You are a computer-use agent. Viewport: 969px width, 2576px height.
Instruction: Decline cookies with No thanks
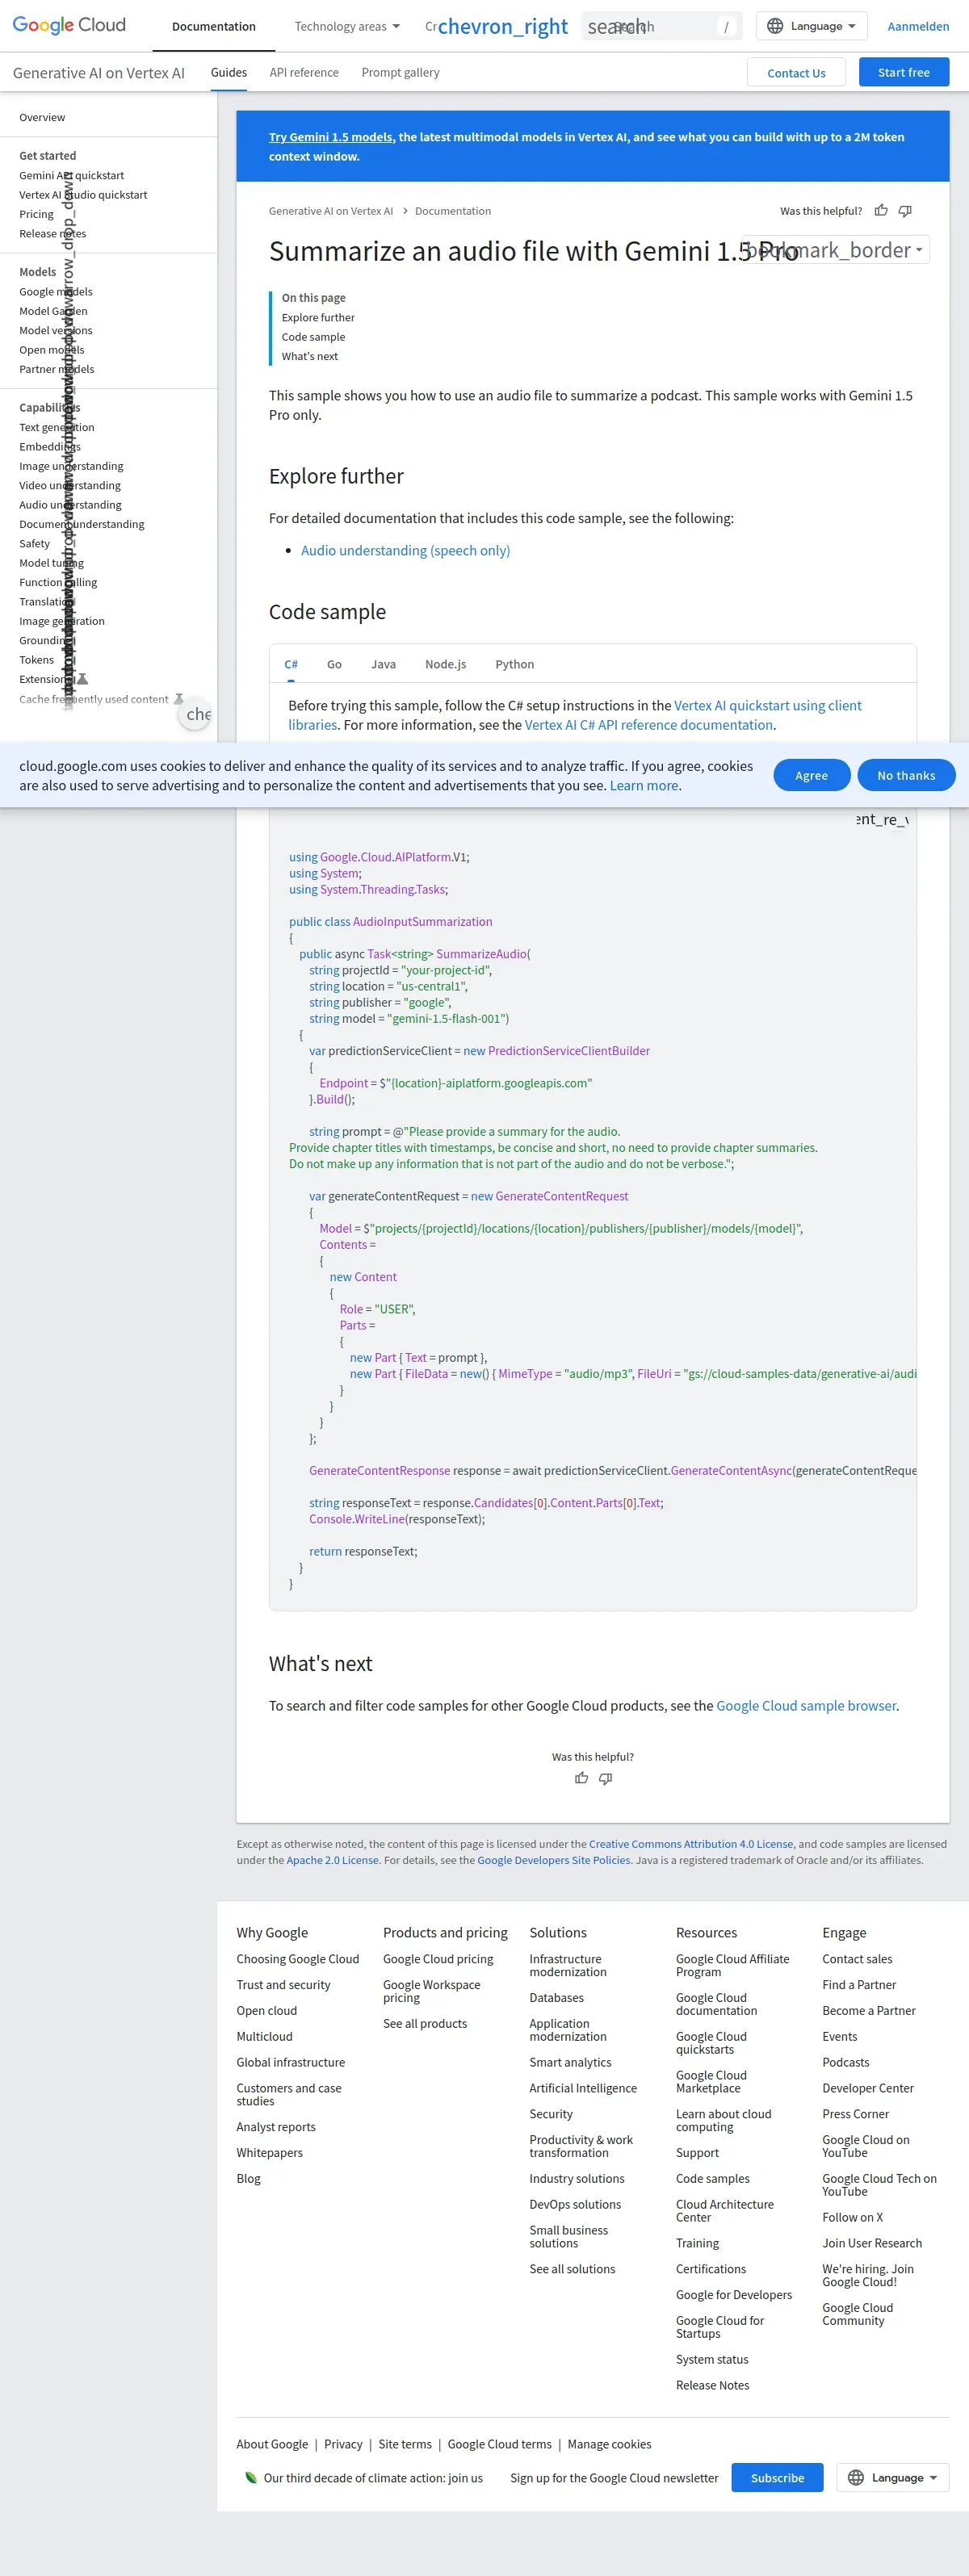(x=906, y=775)
